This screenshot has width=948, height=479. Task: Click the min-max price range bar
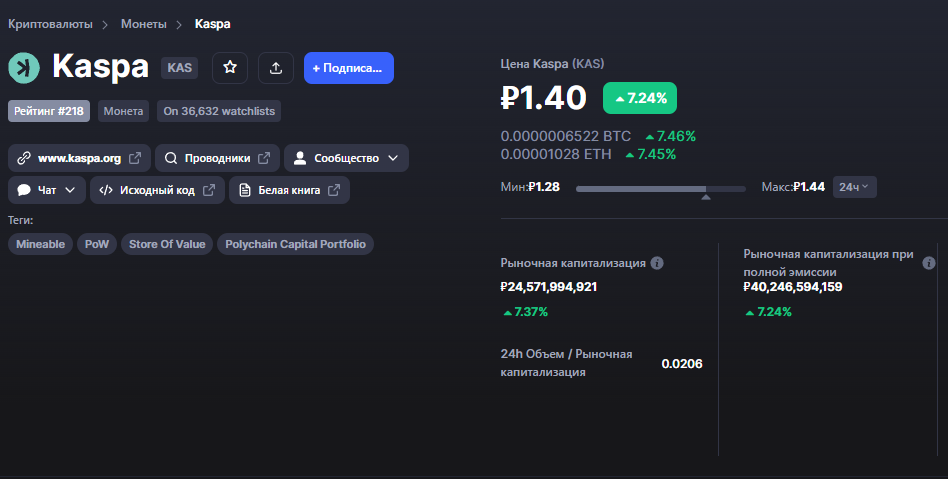point(661,189)
